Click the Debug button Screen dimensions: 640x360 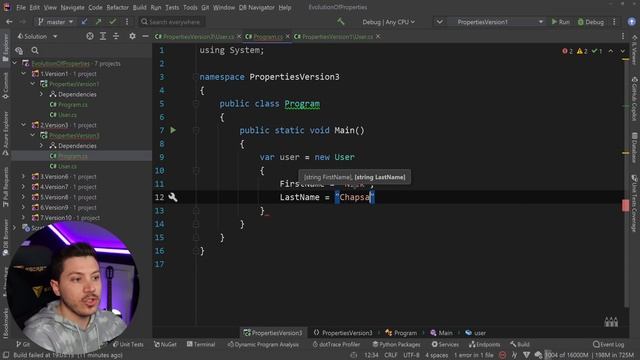pyautogui.click(x=591, y=22)
